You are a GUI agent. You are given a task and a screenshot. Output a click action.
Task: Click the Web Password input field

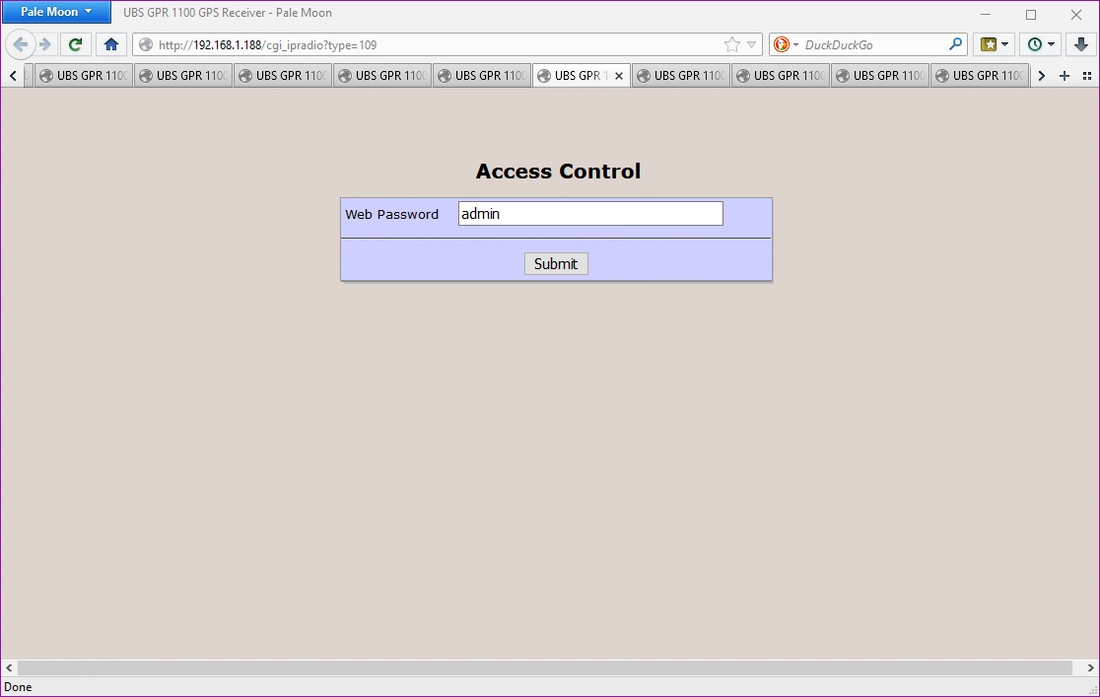(590, 214)
